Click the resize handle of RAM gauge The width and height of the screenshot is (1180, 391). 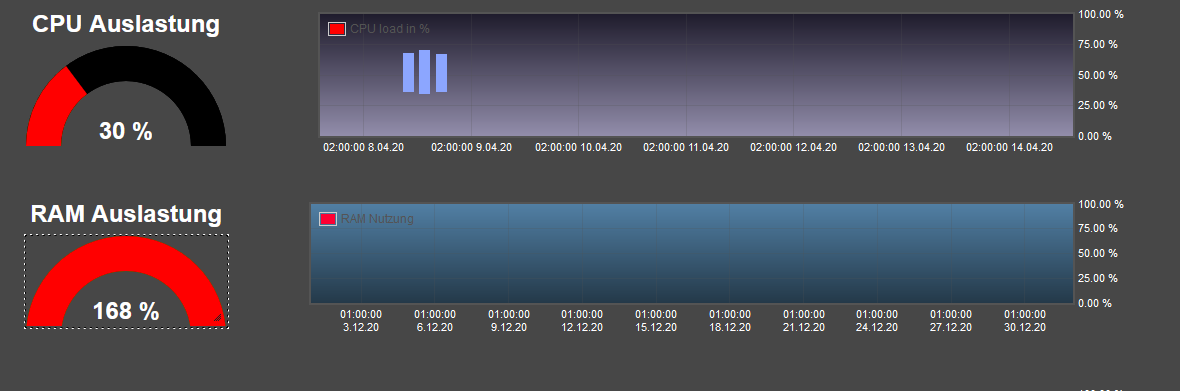click(217, 318)
